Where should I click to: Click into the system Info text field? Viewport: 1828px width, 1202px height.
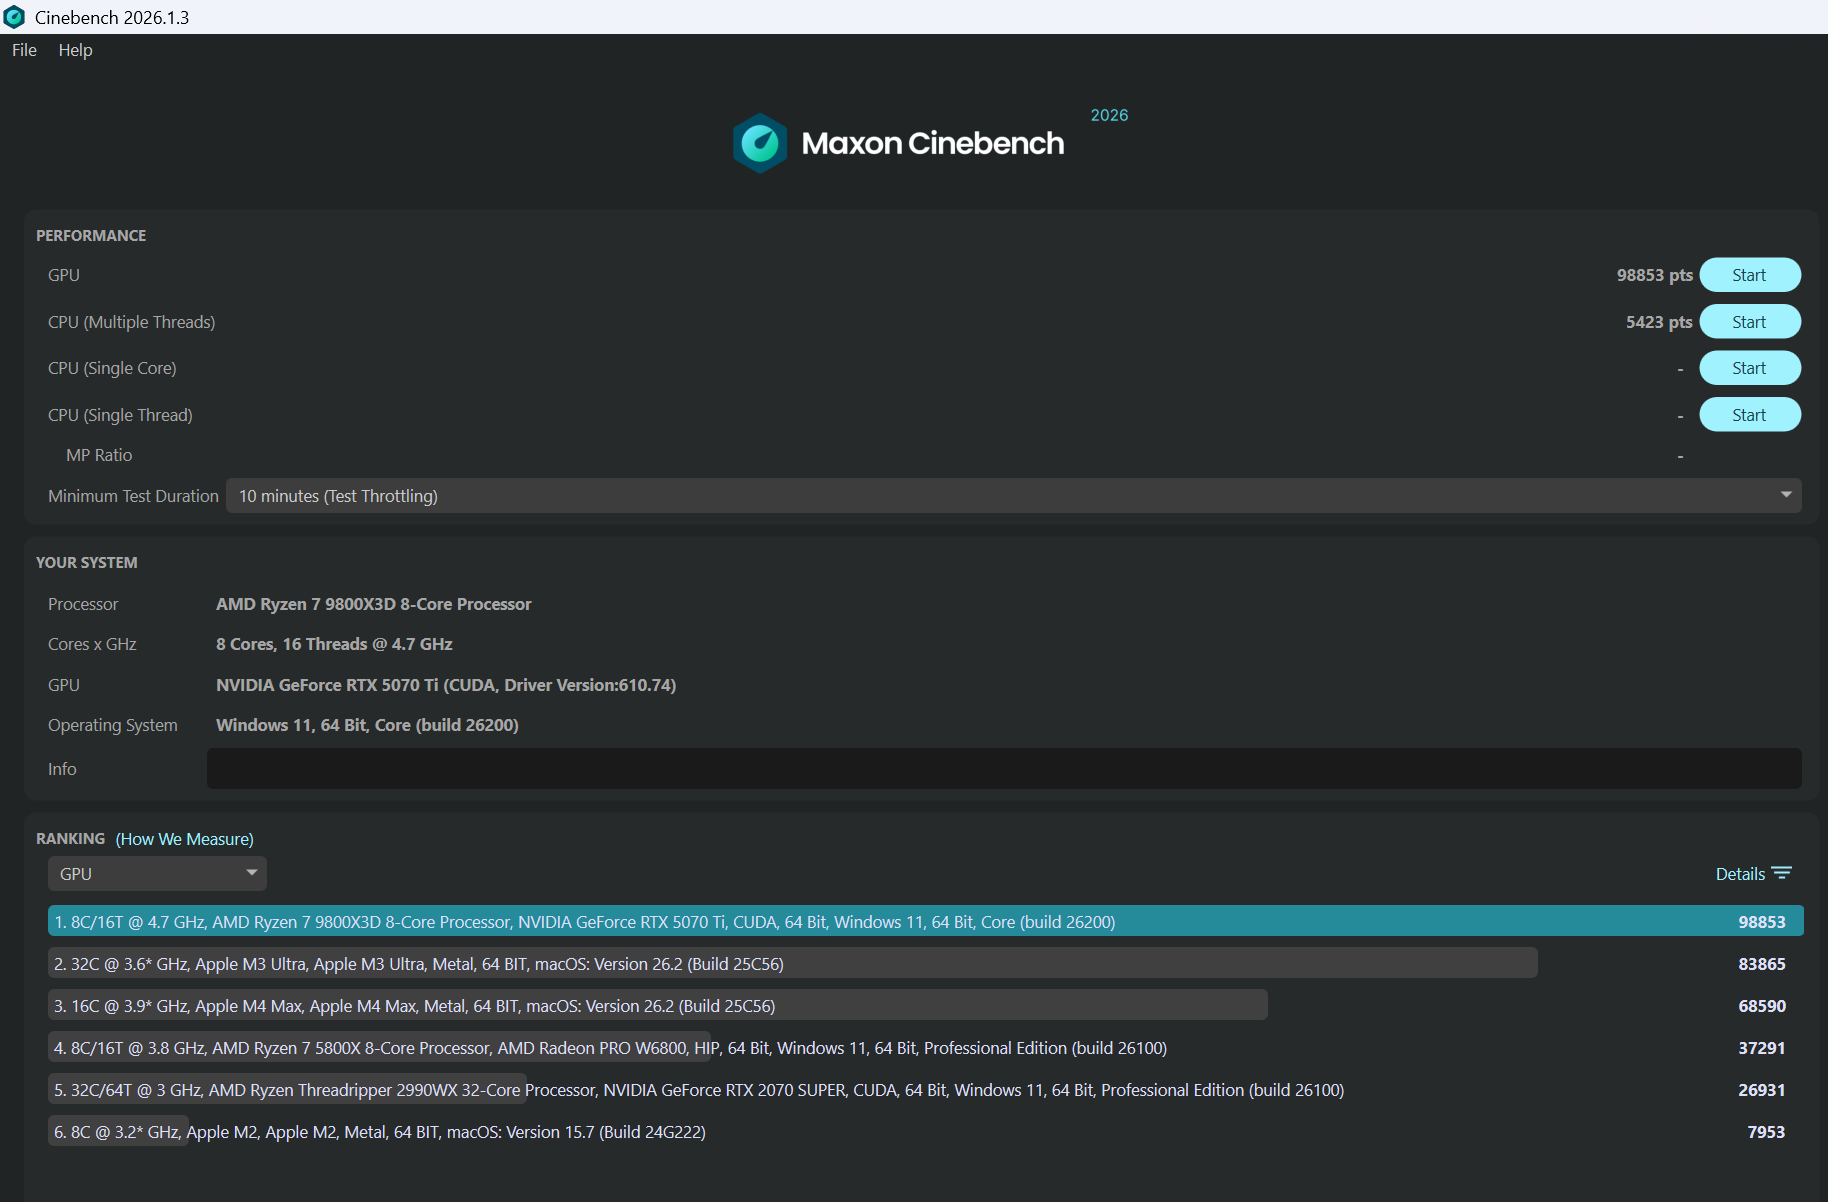(1004, 769)
